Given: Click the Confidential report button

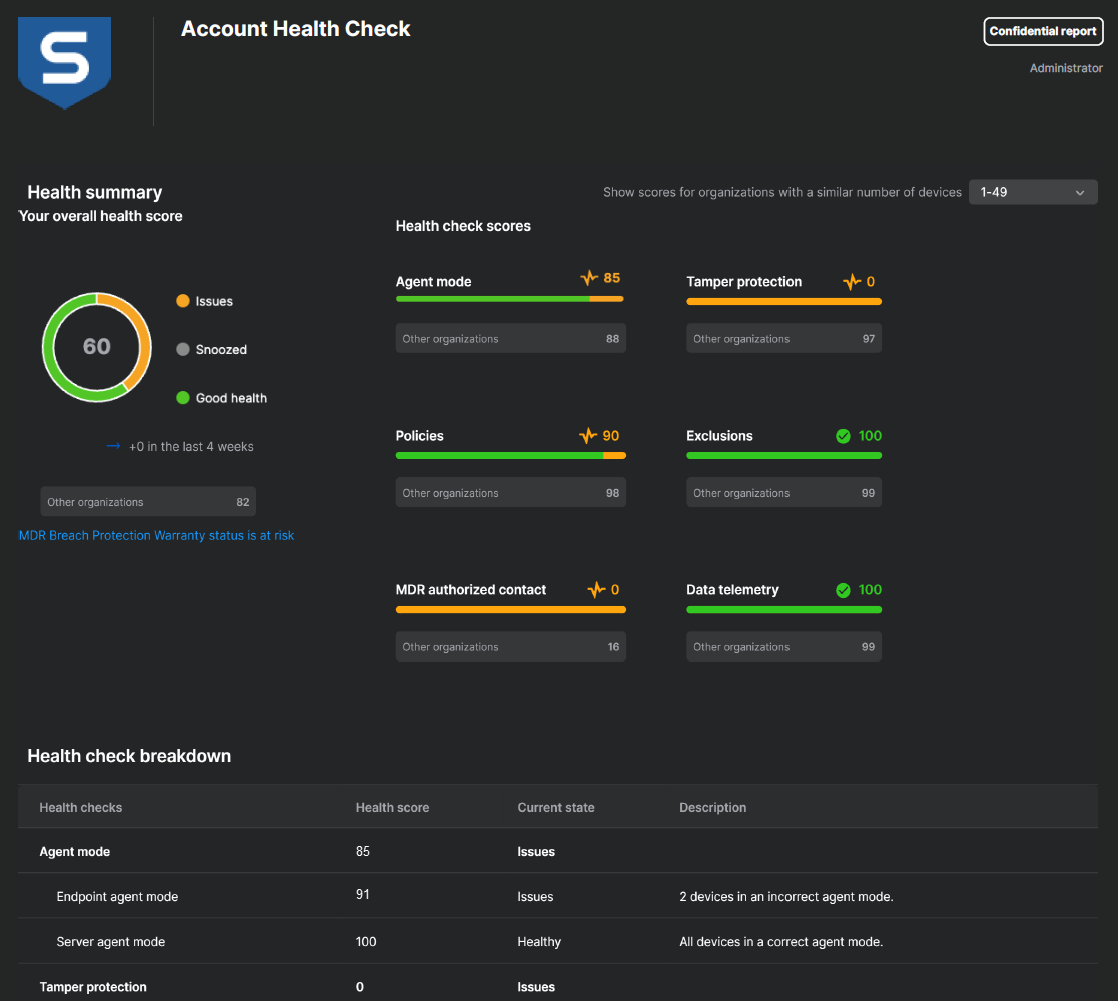Looking at the screenshot, I should click(1043, 31).
